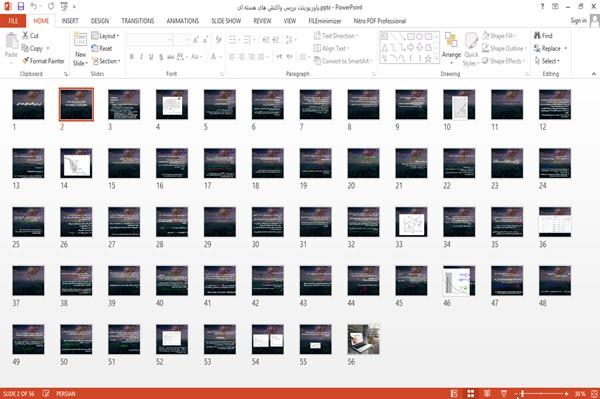600x399 pixels.
Task: Toggle Strikethrough formatting
Action: pos(171,57)
